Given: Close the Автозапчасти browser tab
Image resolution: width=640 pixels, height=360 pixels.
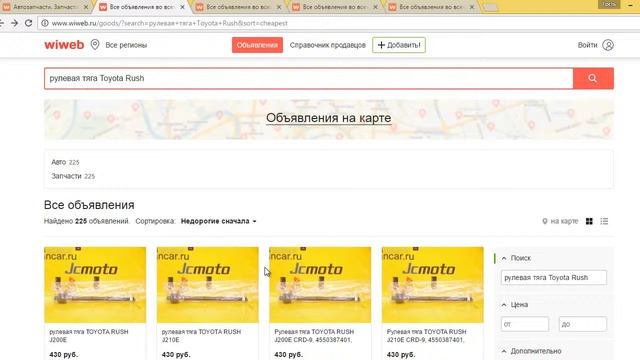Looking at the screenshot, I should (x=86, y=7).
